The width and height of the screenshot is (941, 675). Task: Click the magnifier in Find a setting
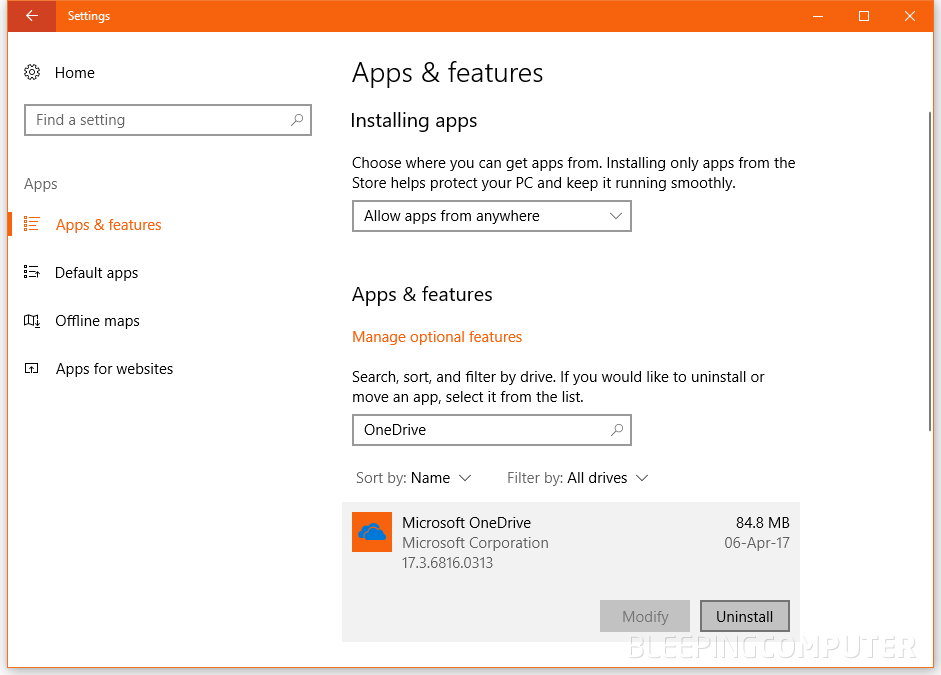pos(297,120)
